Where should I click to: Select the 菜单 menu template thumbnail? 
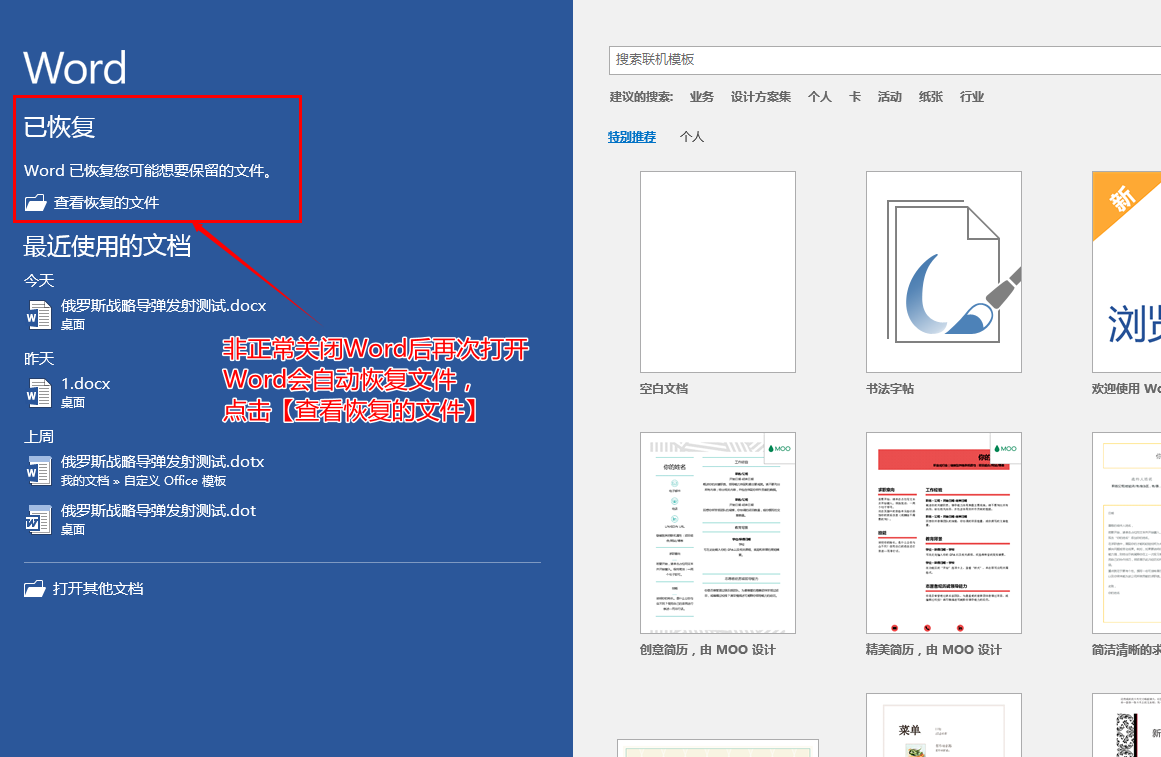point(943,725)
